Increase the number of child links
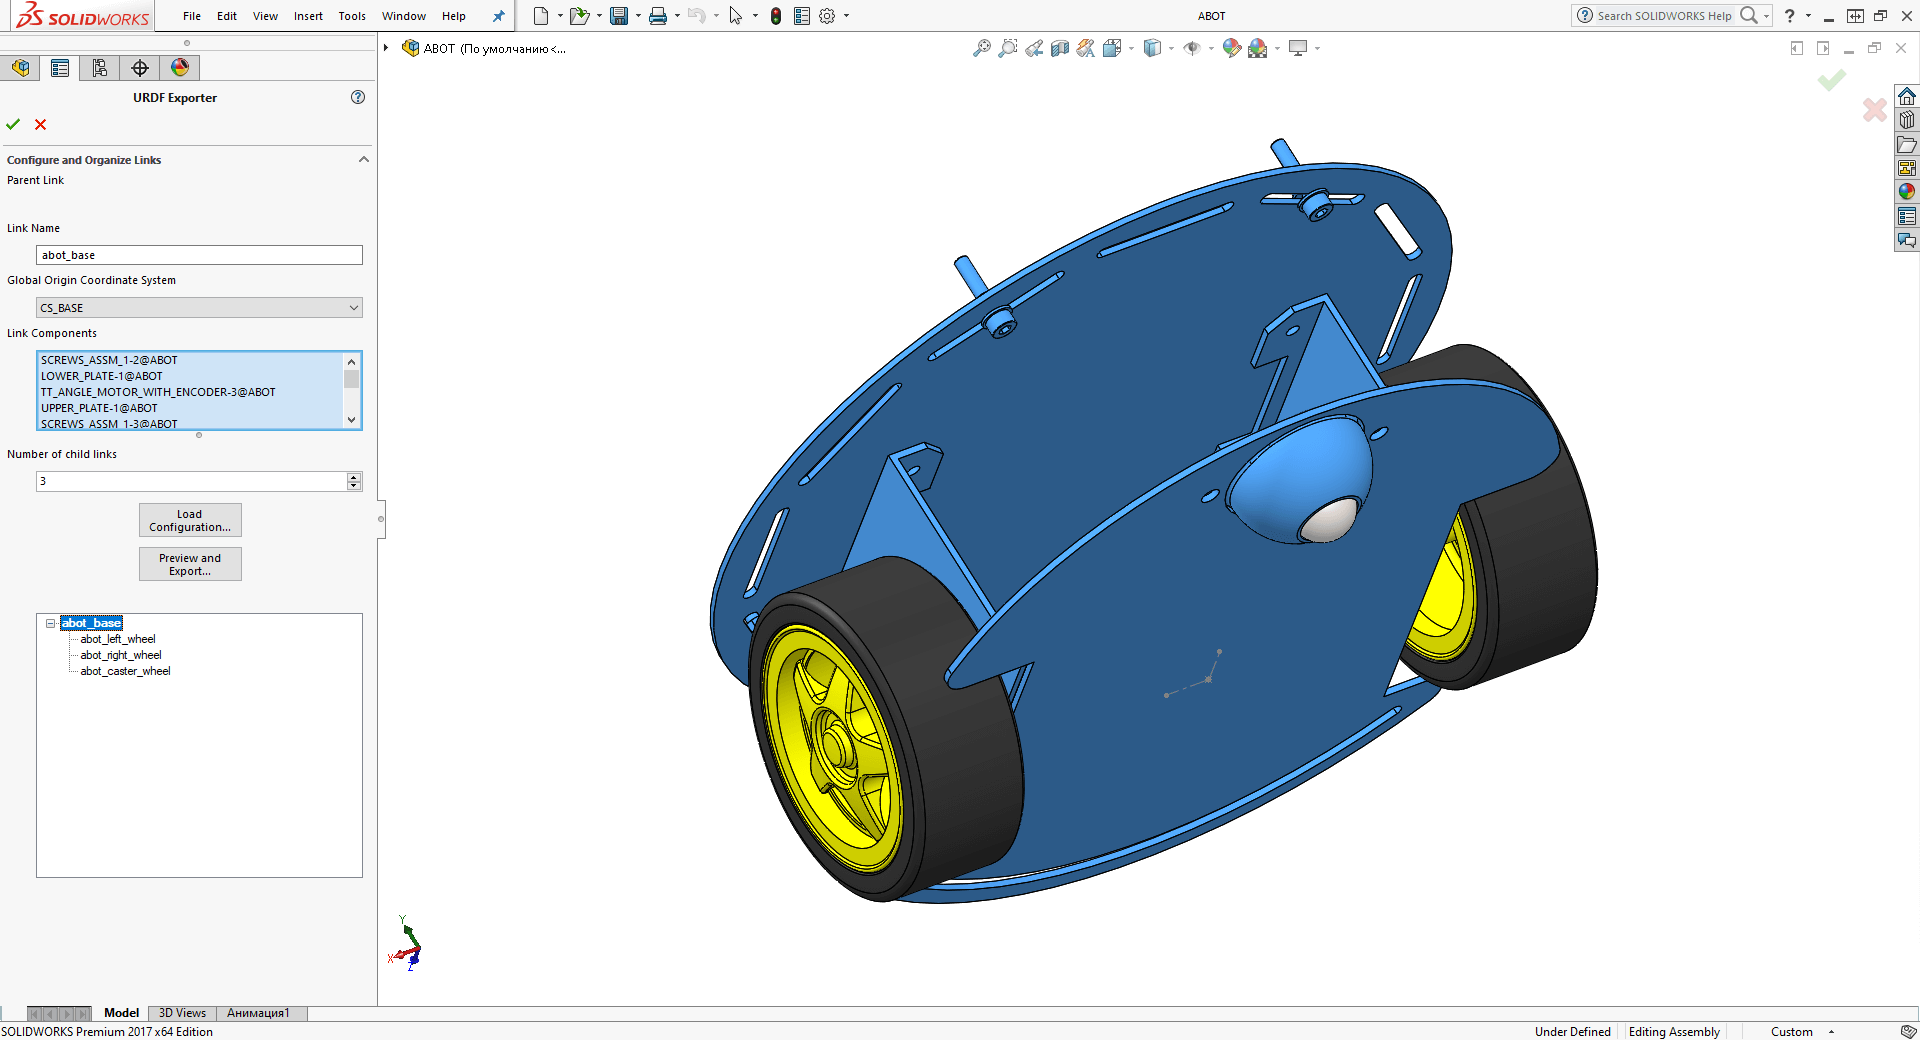This screenshot has width=1920, height=1040. [x=354, y=477]
